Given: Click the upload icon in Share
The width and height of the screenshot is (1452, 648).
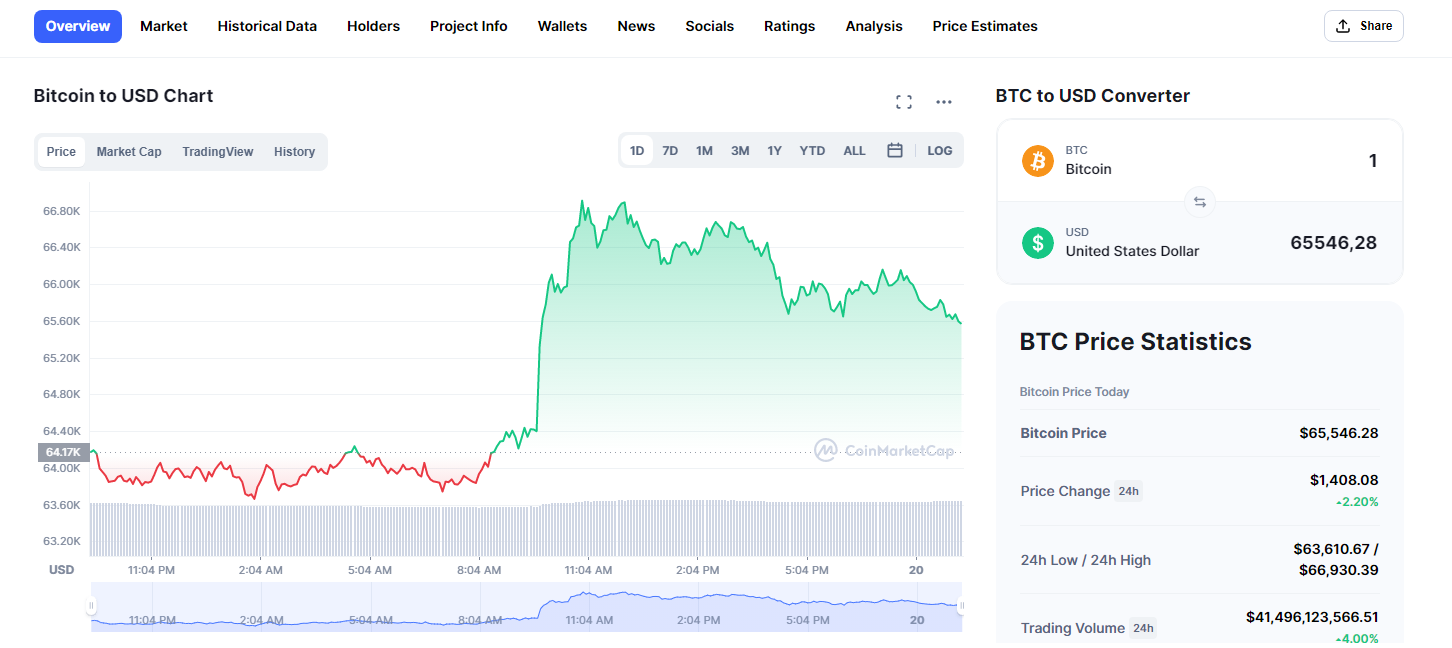Looking at the screenshot, I should [x=1343, y=26].
